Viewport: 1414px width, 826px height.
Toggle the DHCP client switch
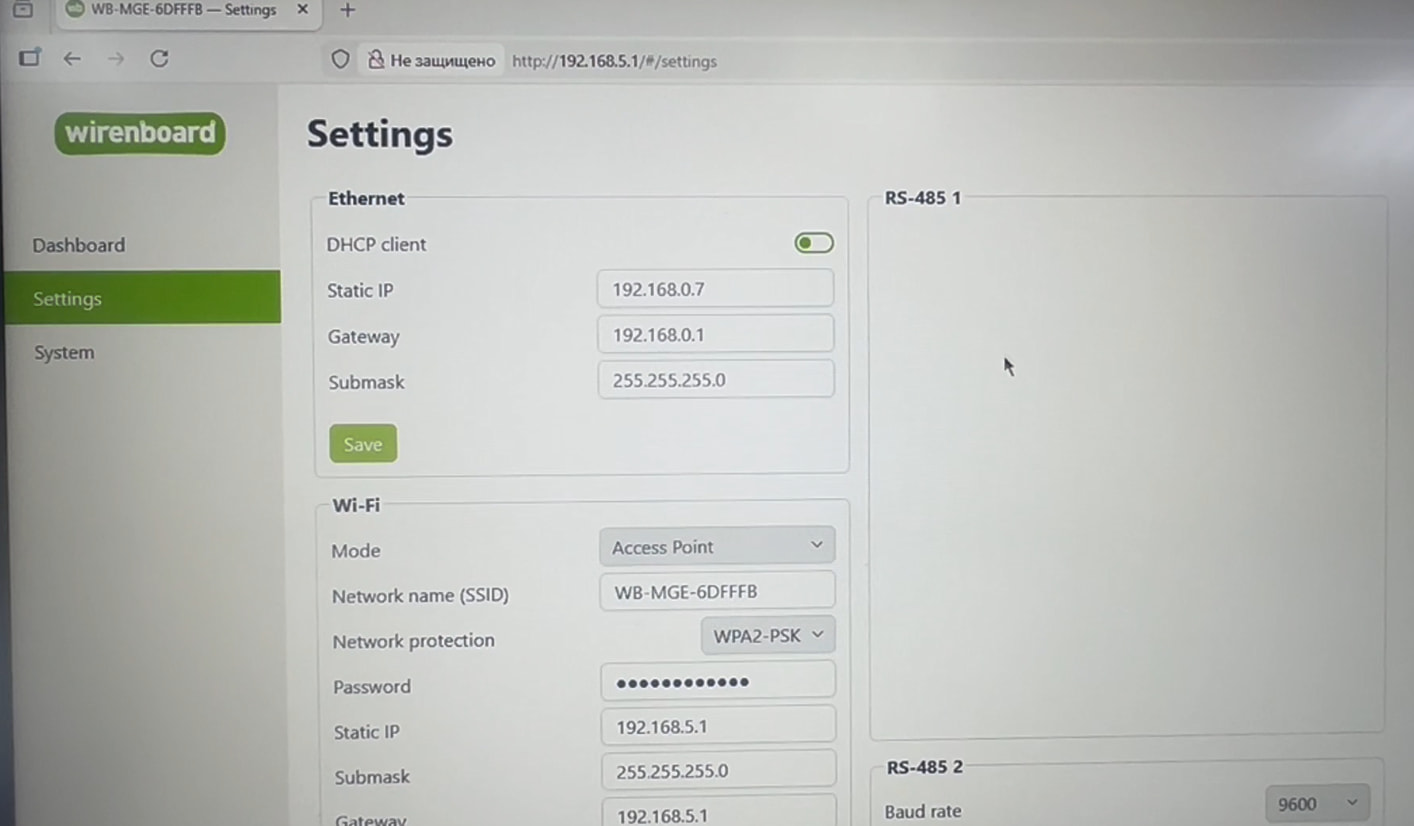813,243
